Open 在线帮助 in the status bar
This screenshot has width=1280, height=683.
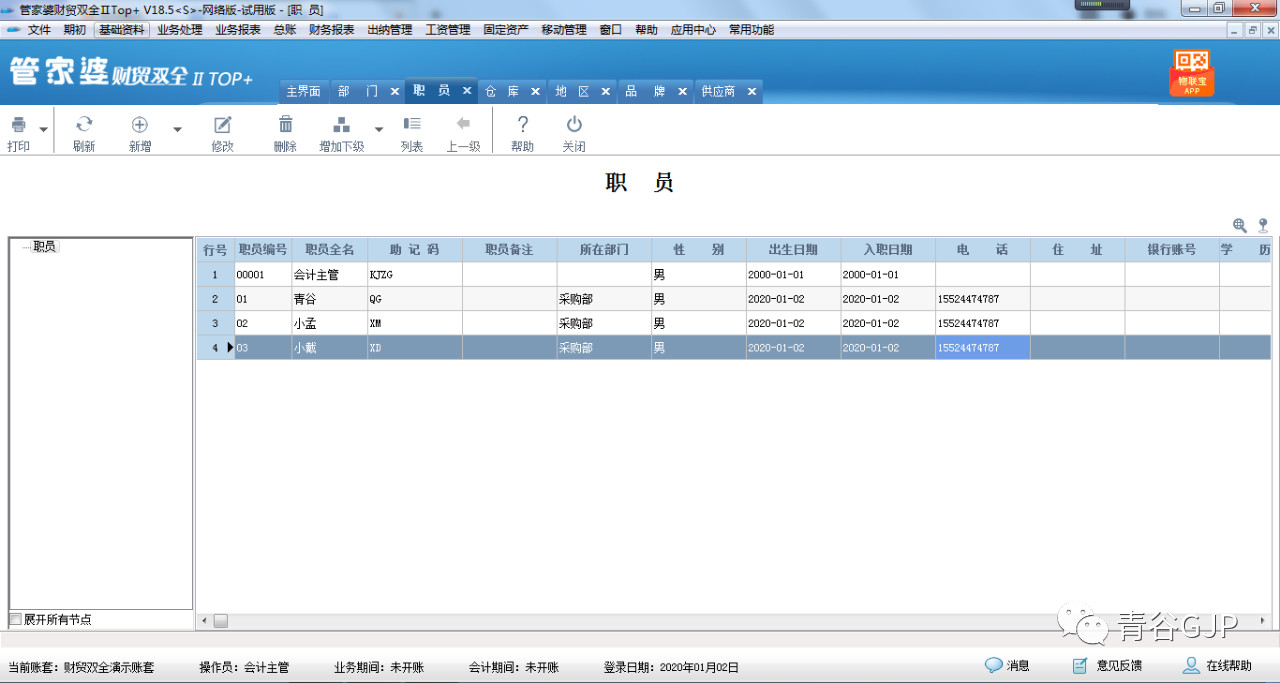[1217, 666]
